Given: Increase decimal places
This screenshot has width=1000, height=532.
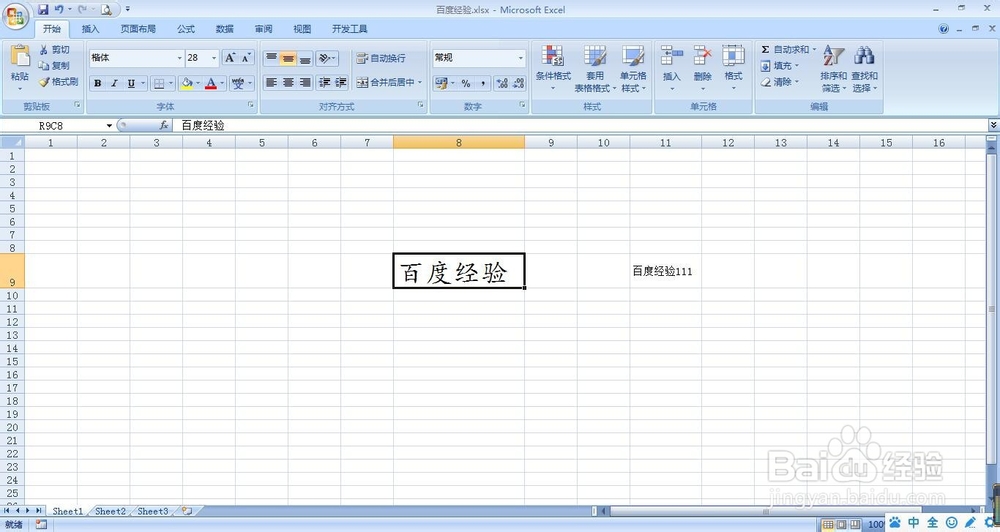Looking at the screenshot, I should (502, 83).
